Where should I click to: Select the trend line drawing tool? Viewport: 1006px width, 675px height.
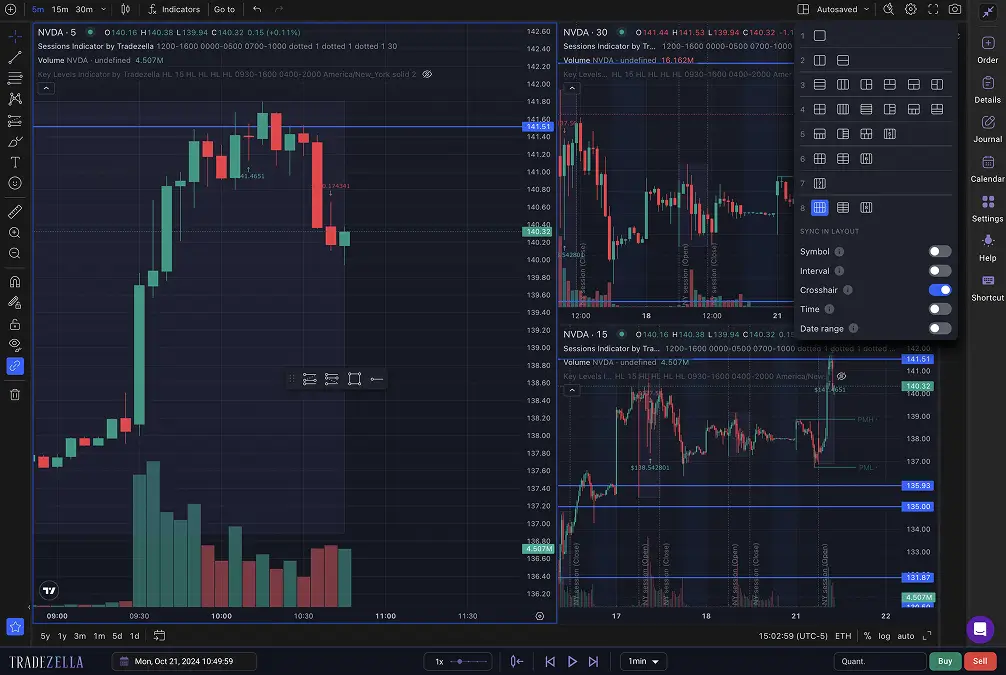[15, 58]
